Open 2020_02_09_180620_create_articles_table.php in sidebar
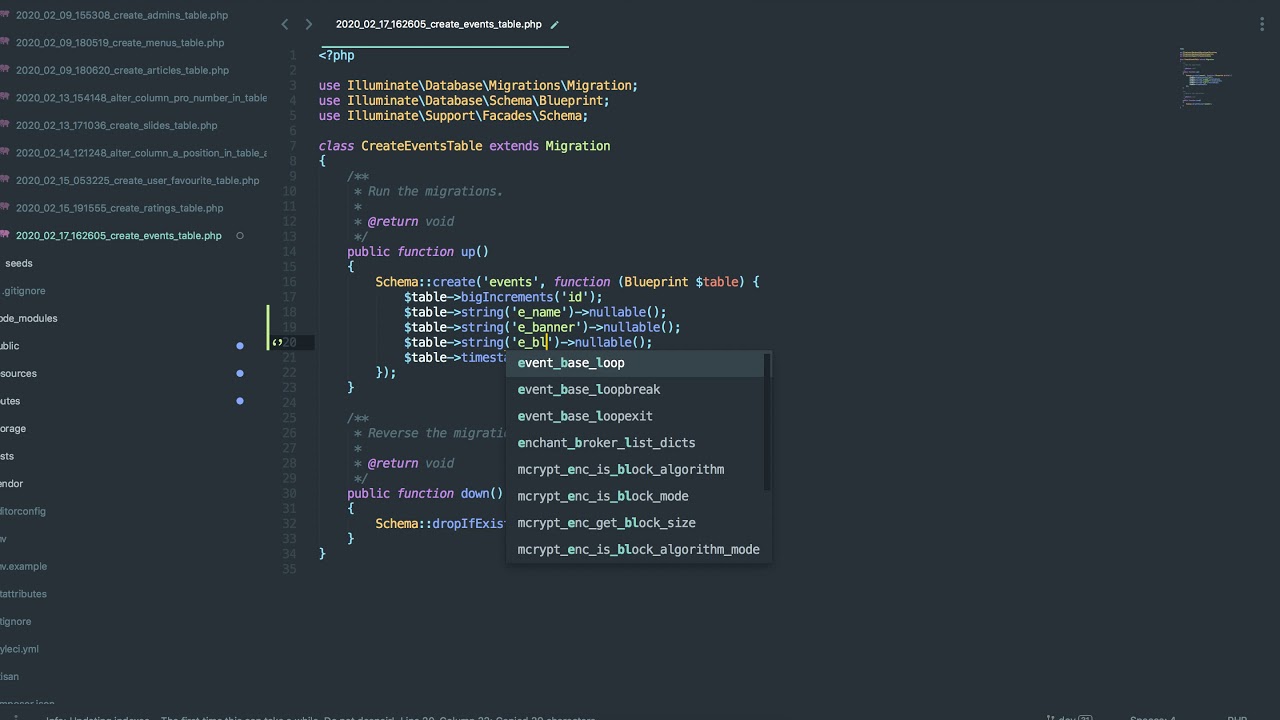 [122, 70]
